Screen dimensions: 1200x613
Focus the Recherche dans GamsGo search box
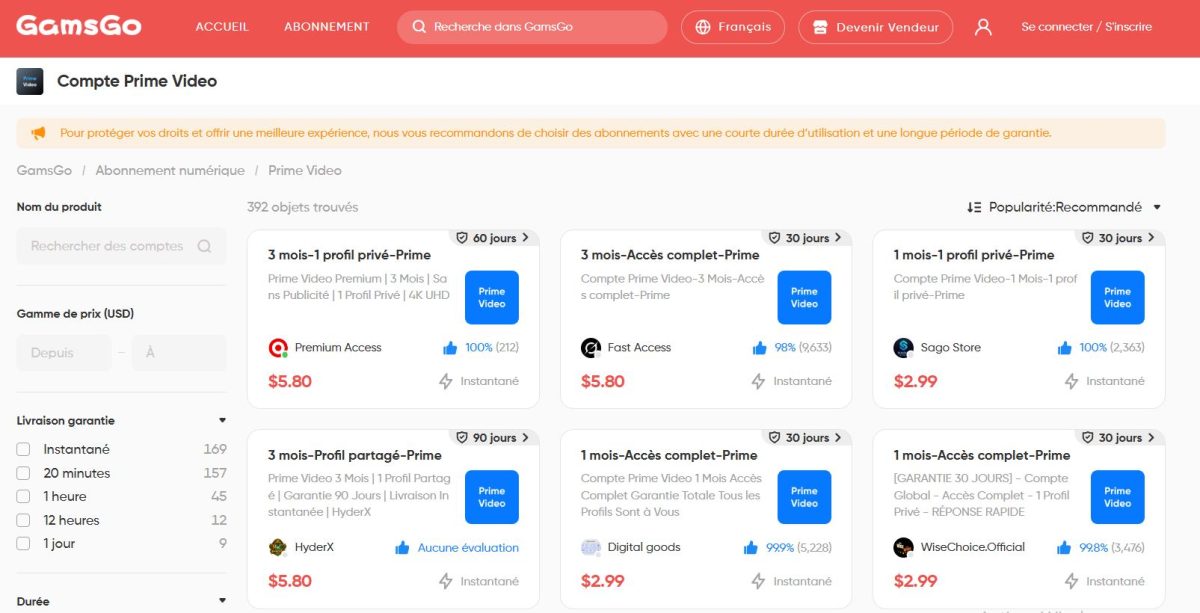532,27
